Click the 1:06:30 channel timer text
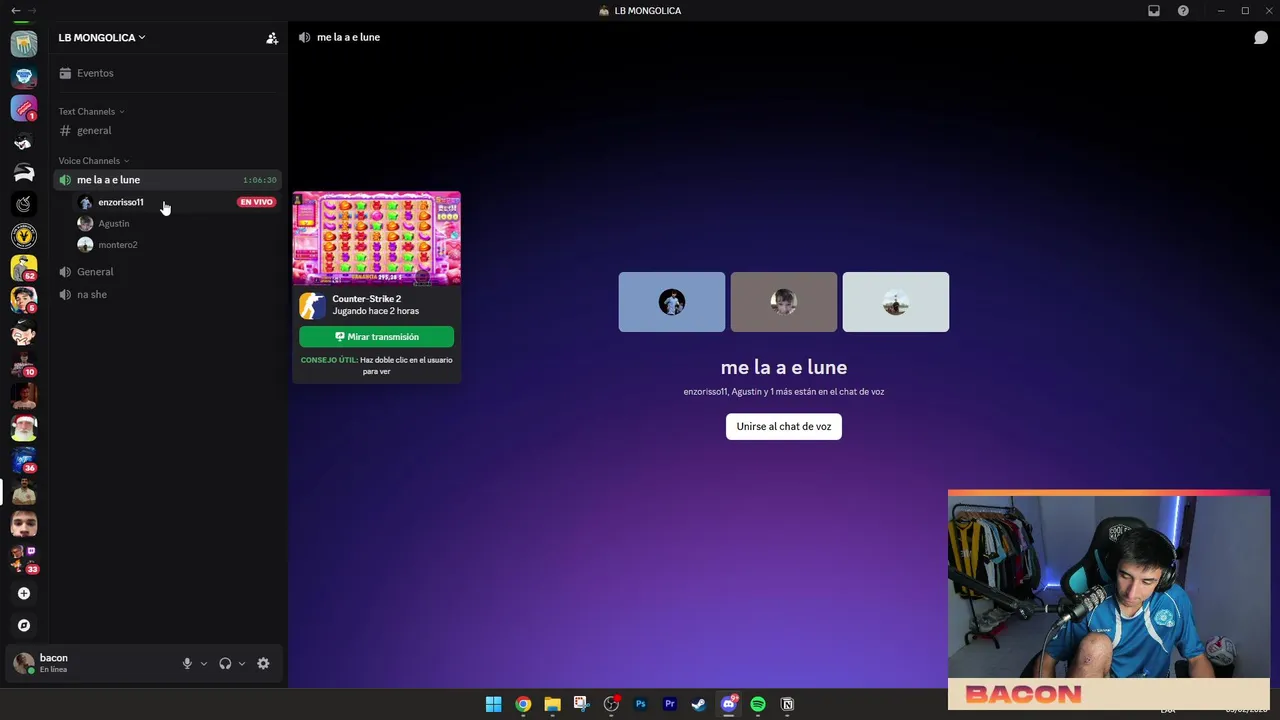1280x720 pixels. pyautogui.click(x=260, y=181)
